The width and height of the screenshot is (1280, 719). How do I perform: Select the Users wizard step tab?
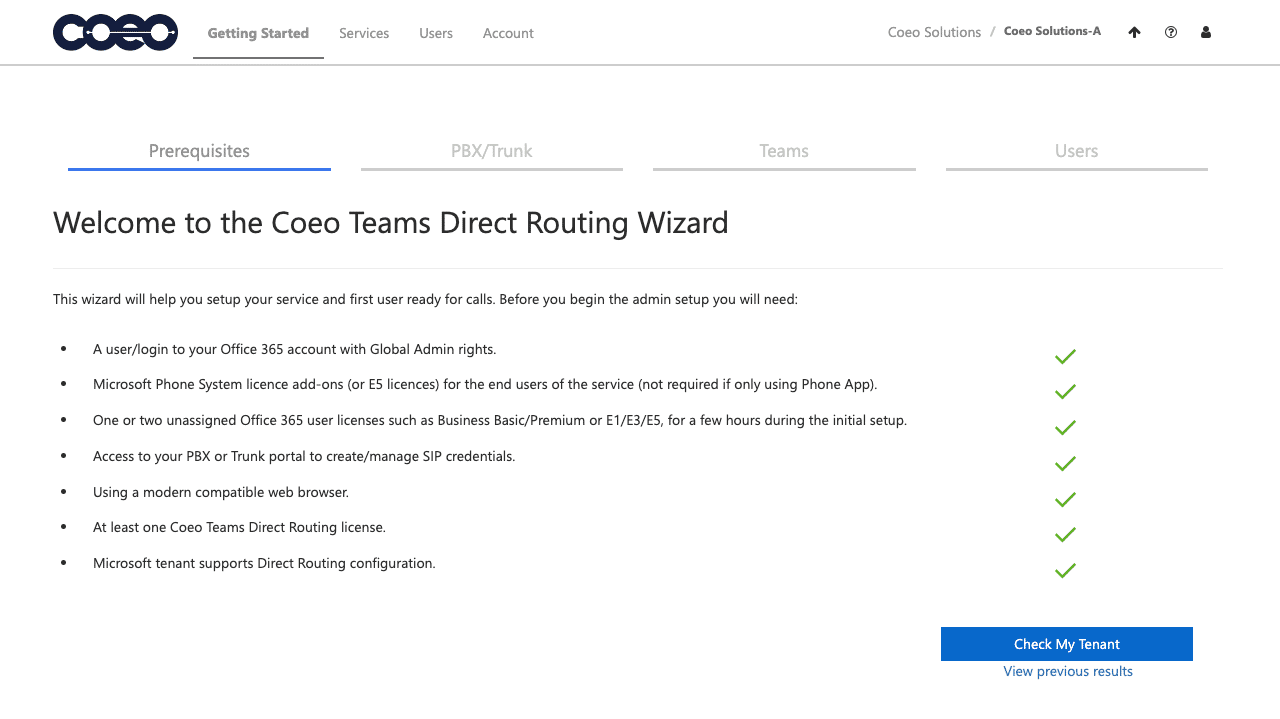coord(1077,152)
